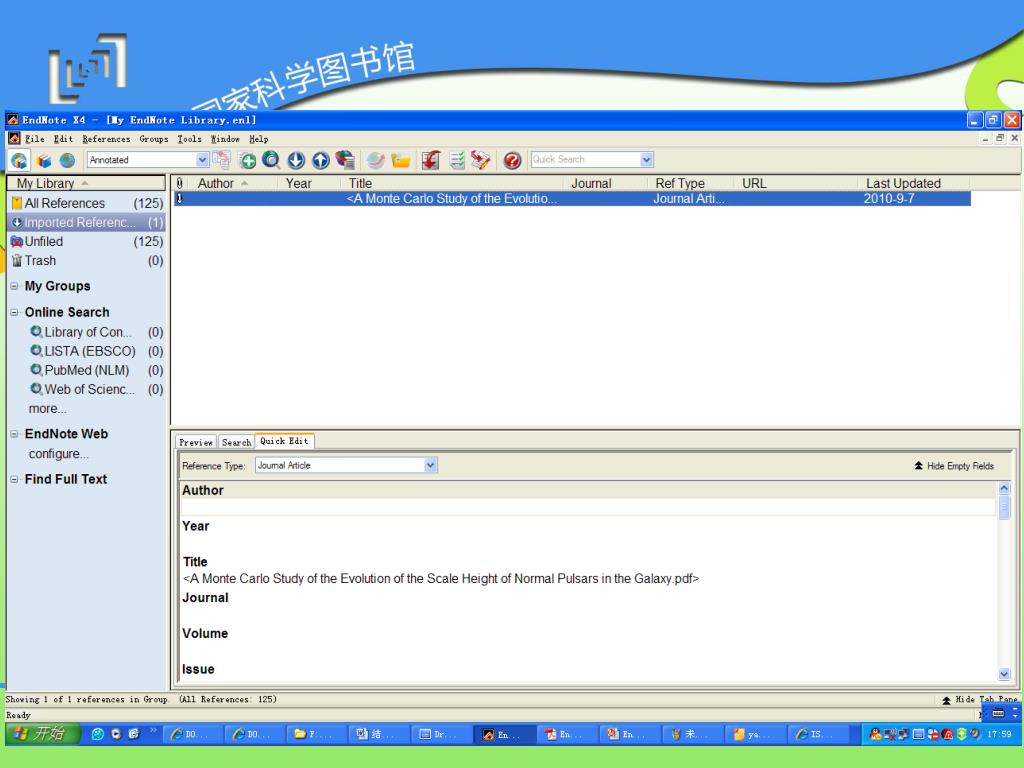The image size is (1024, 768).
Task: Click Return to Word Processor toolbar icon
Action: 481,160
